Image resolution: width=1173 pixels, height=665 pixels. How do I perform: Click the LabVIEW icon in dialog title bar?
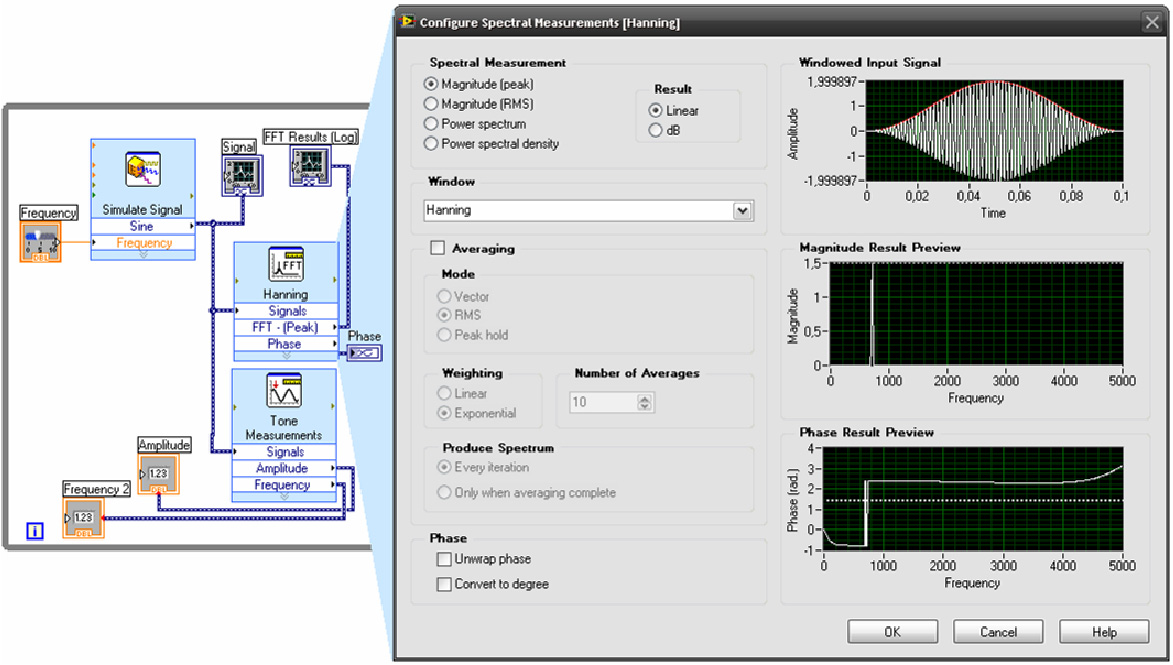click(x=407, y=21)
